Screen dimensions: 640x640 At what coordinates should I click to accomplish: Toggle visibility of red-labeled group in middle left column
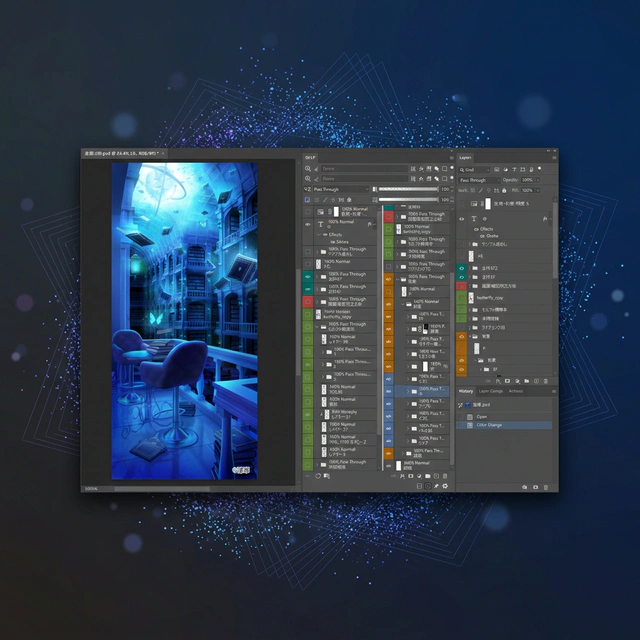tap(308, 302)
